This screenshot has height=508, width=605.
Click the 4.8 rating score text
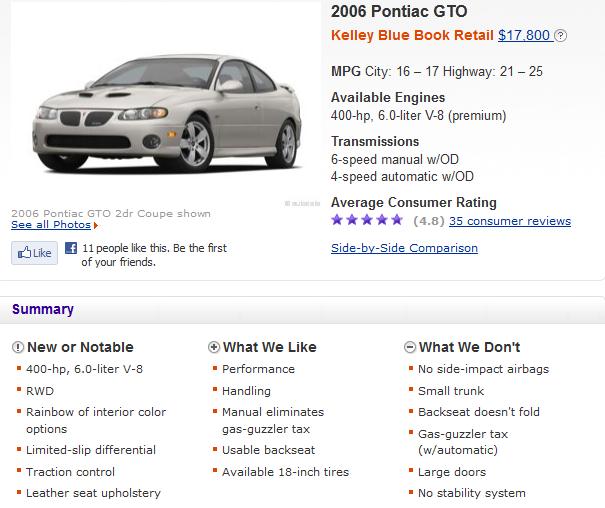point(429,221)
